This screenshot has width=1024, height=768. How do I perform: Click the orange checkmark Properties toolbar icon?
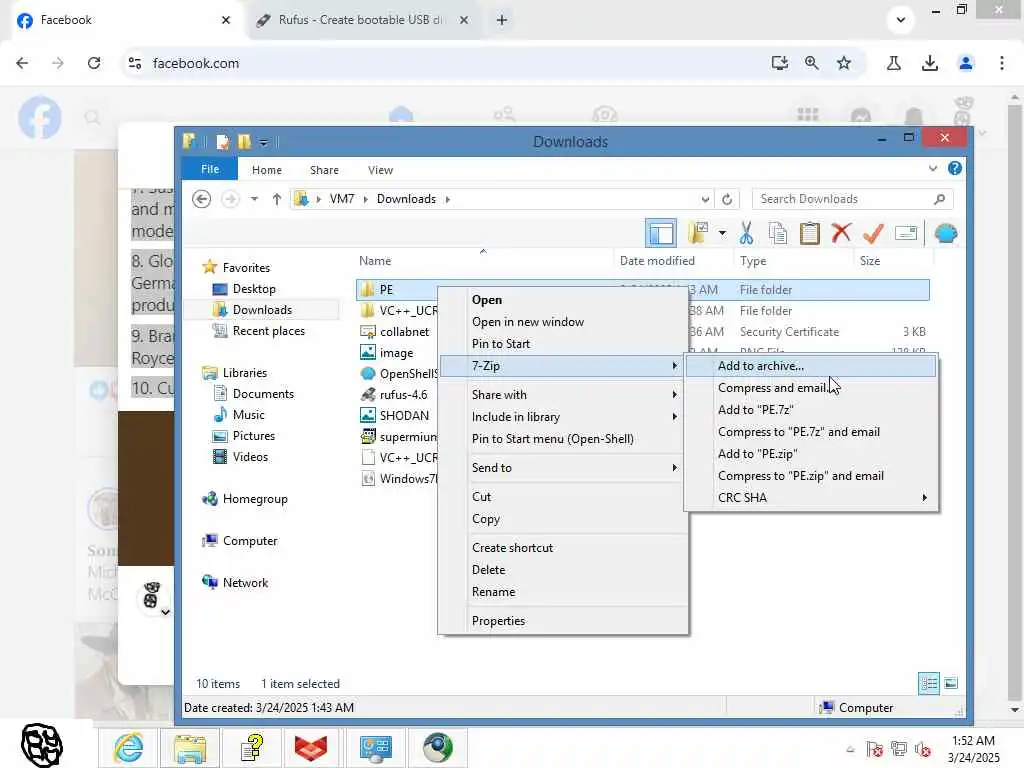(x=873, y=233)
